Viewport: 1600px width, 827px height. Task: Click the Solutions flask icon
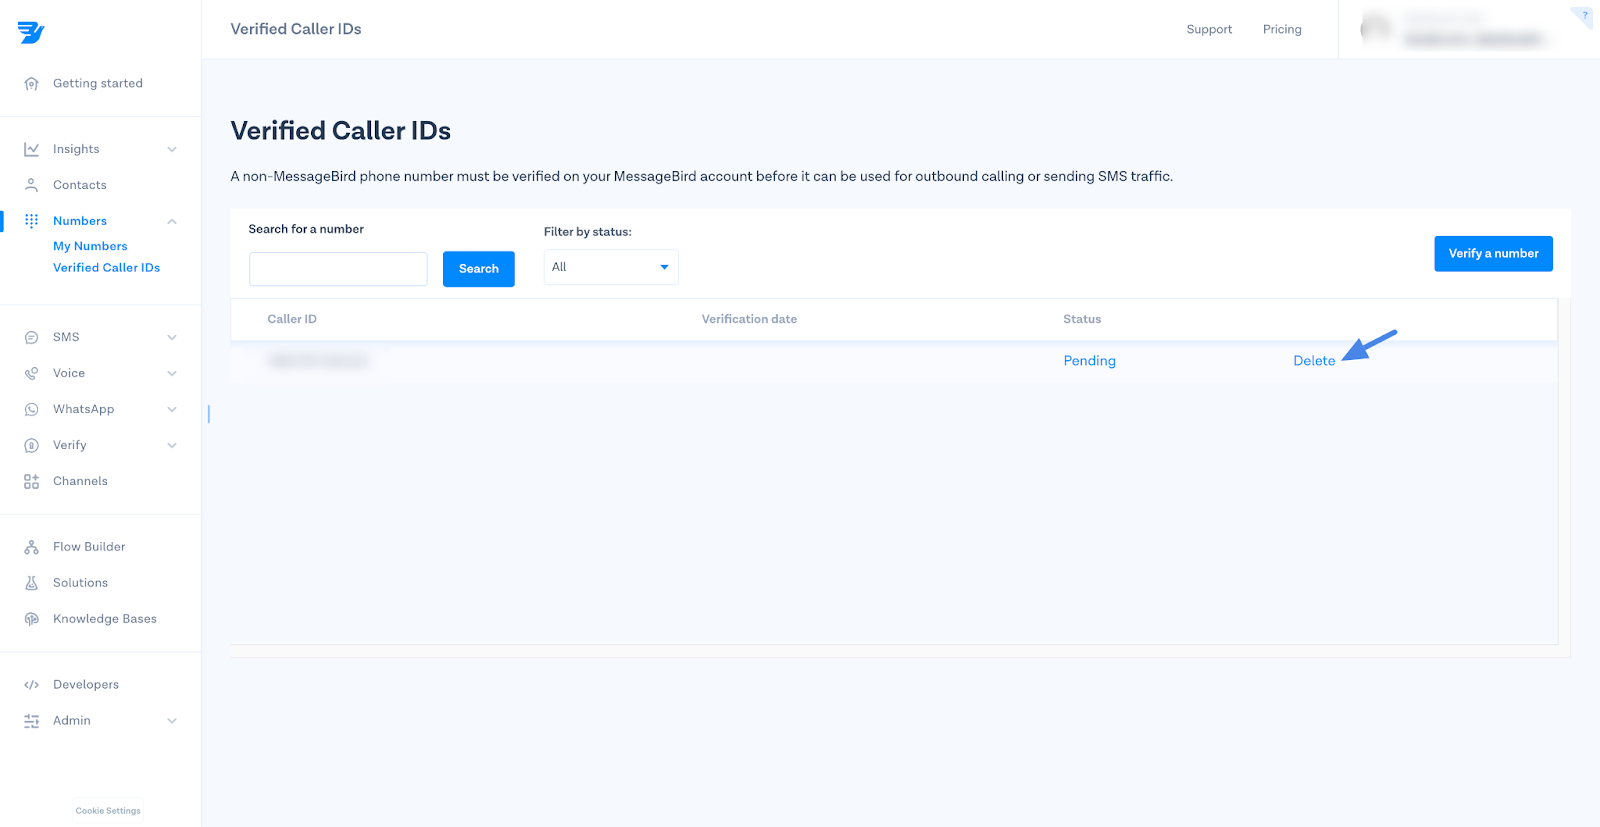click(32, 583)
